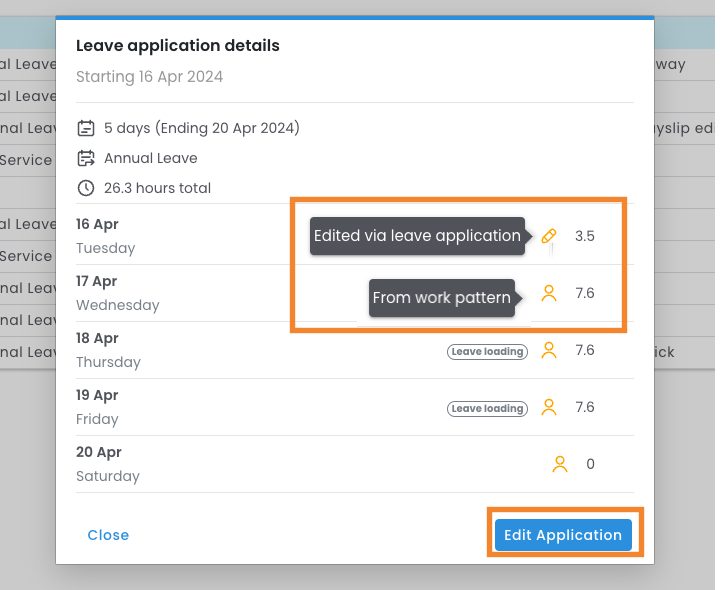The image size is (723, 590).
Task: Click the person icon on 20 Apr row
Action: point(560,464)
